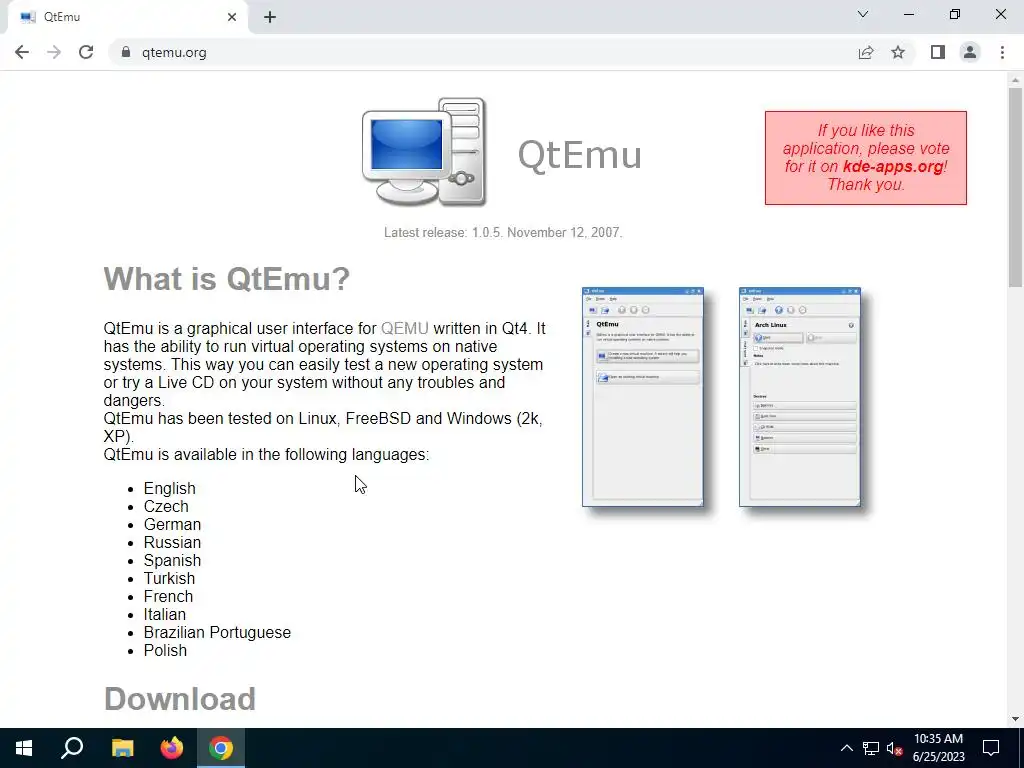This screenshot has height=768, width=1024.
Task: Click 'French' in the language list
Action: (x=168, y=596)
